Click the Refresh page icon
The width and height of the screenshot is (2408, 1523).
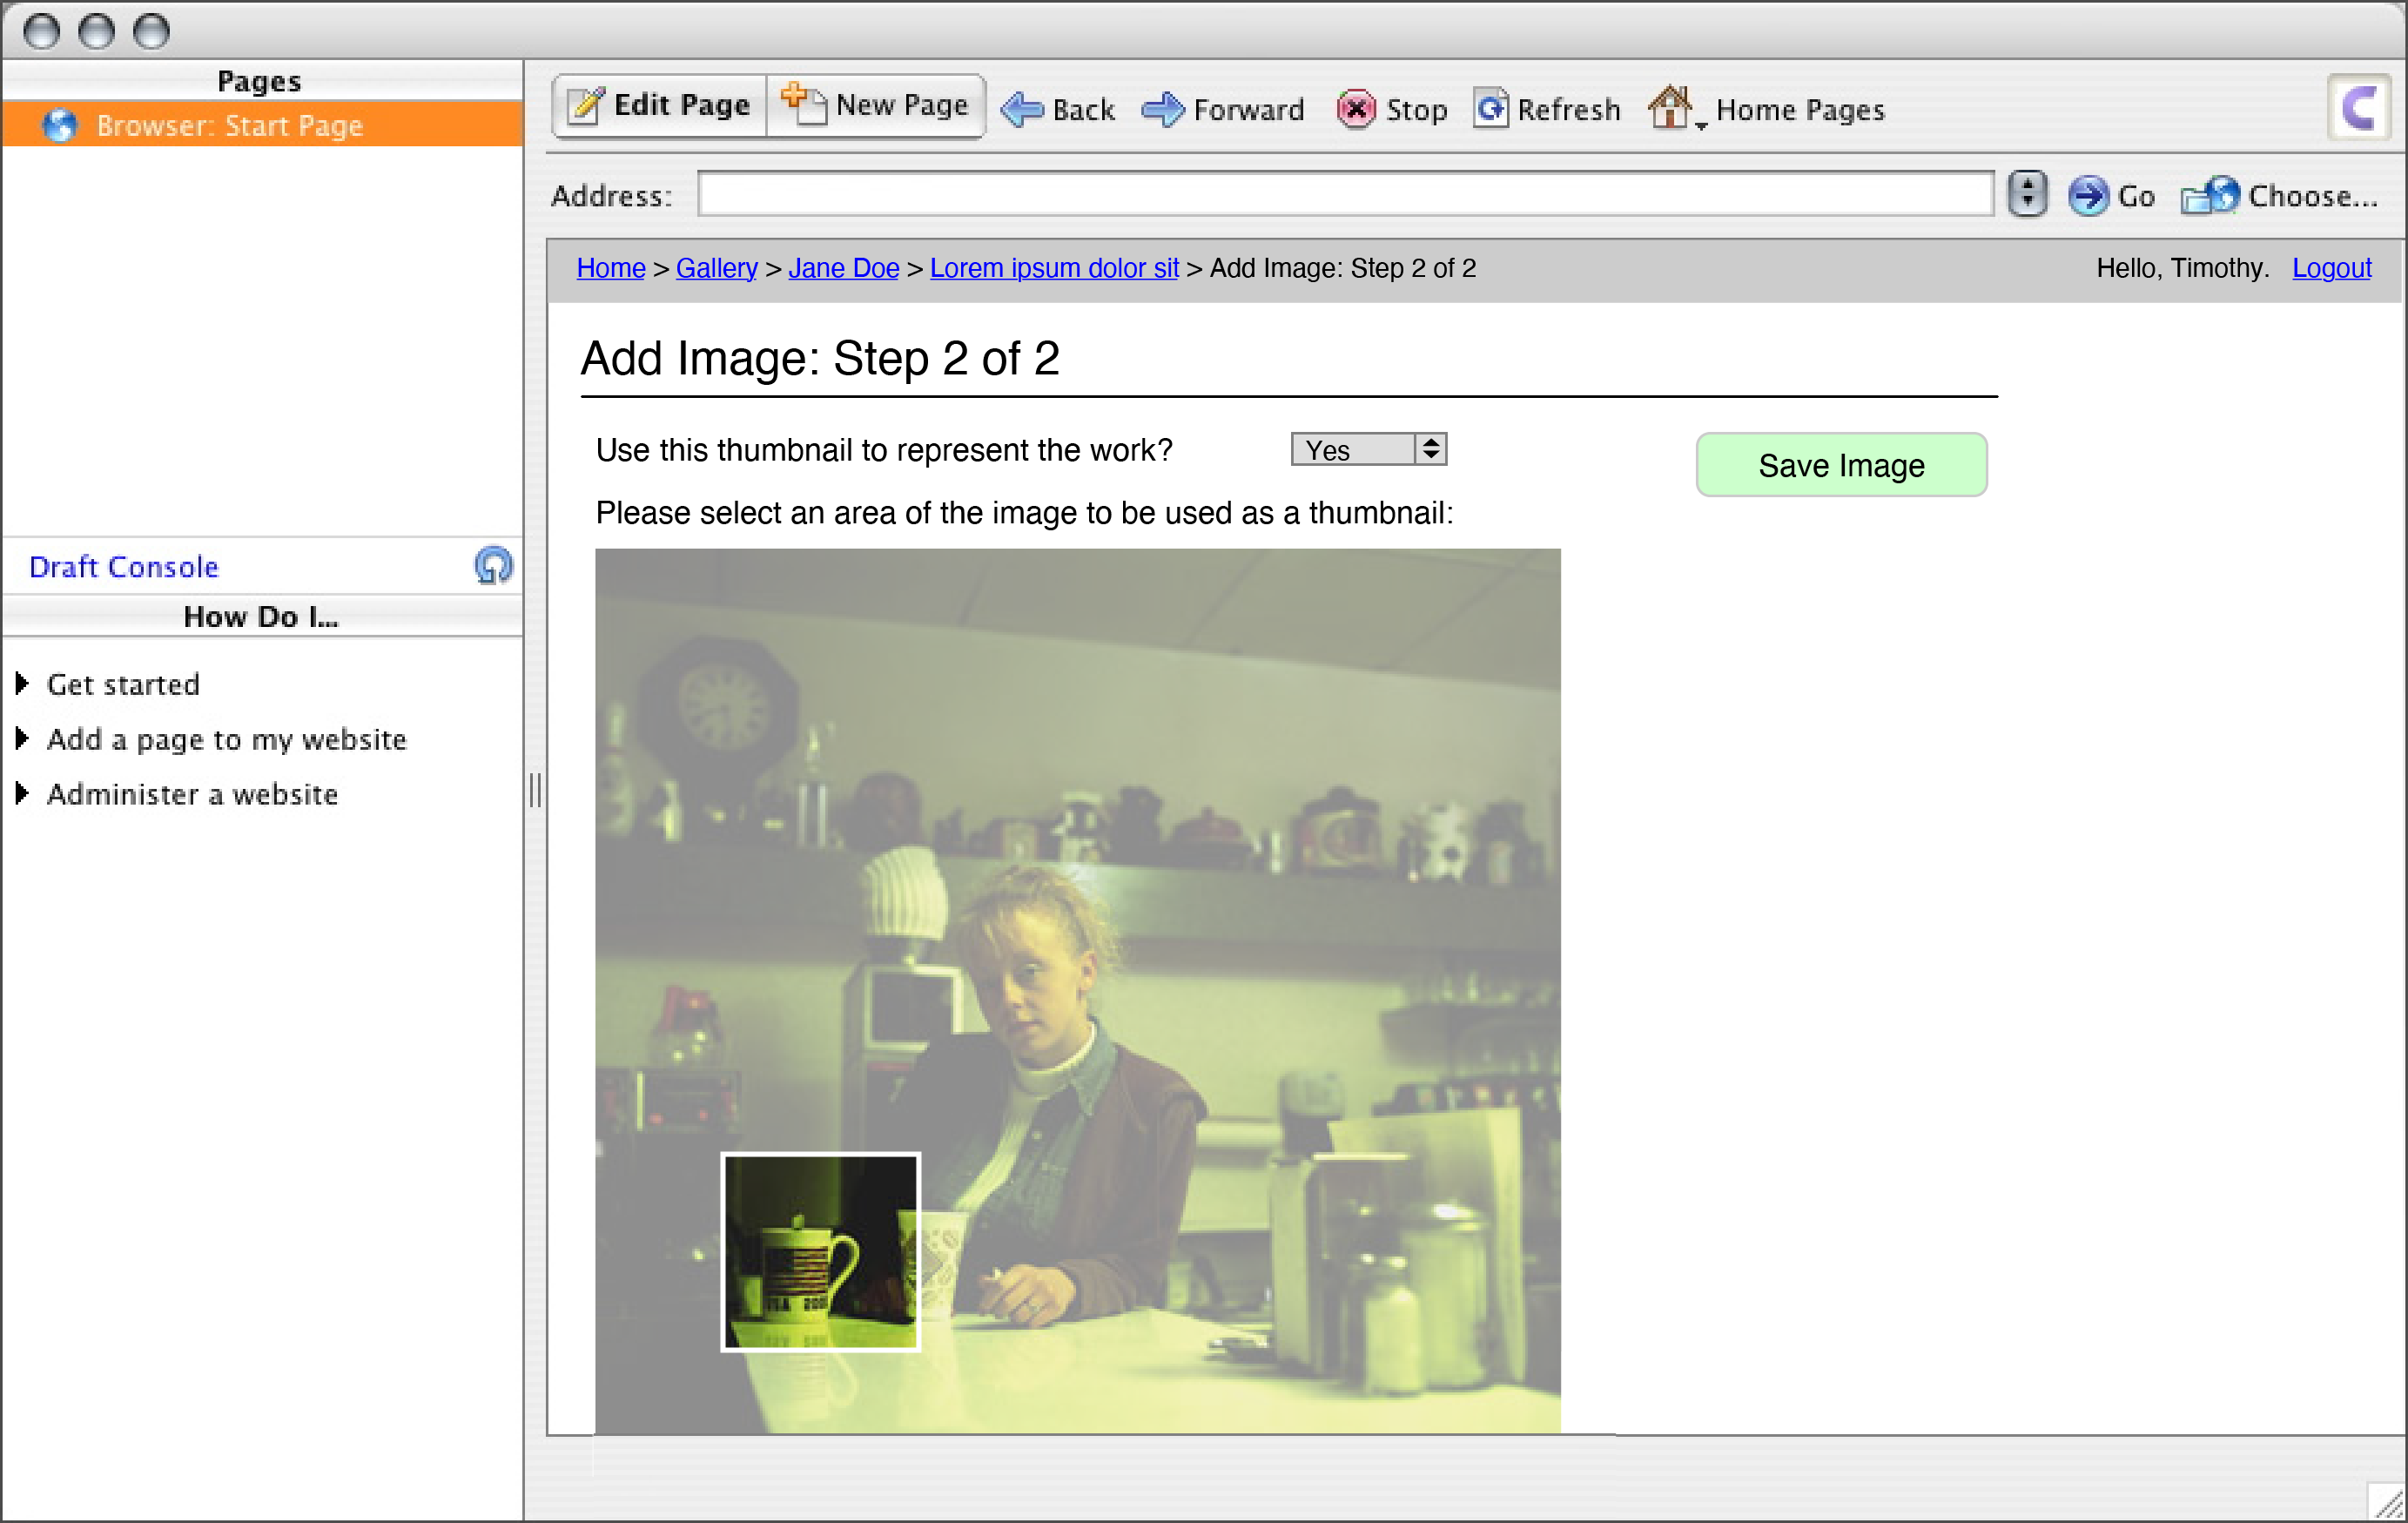point(1490,108)
